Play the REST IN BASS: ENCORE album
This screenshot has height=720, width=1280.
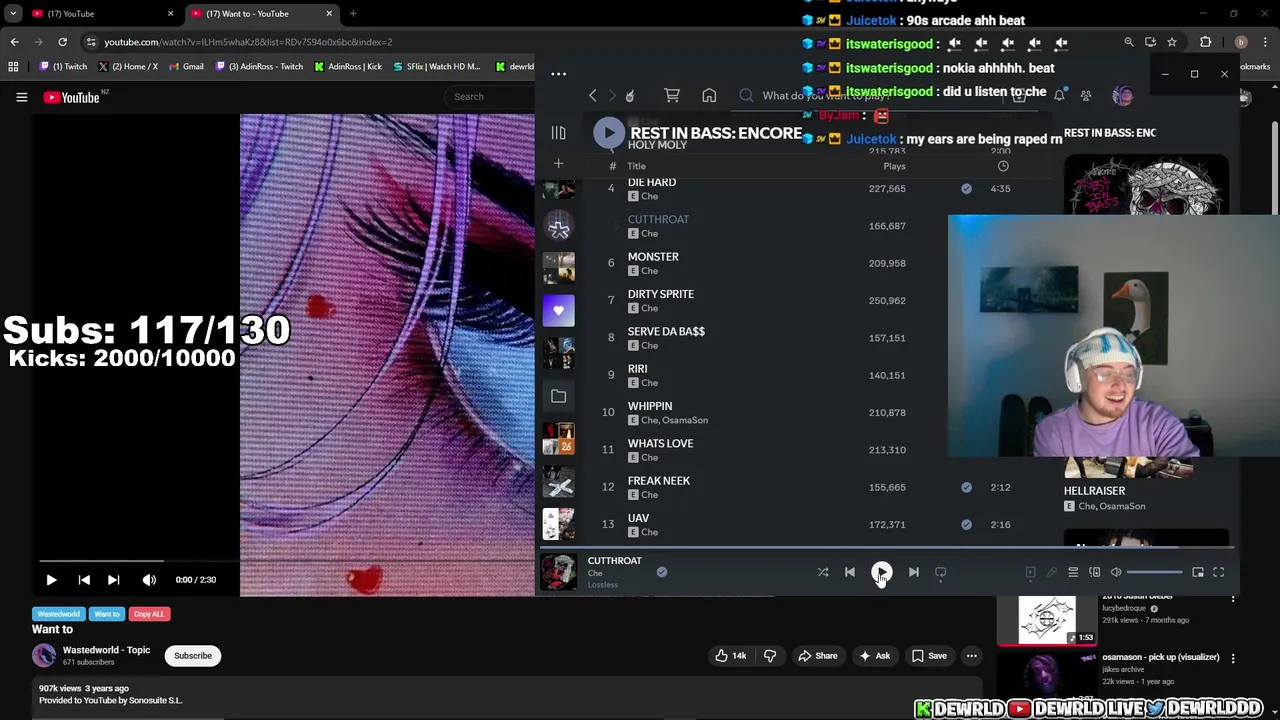pos(609,132)
